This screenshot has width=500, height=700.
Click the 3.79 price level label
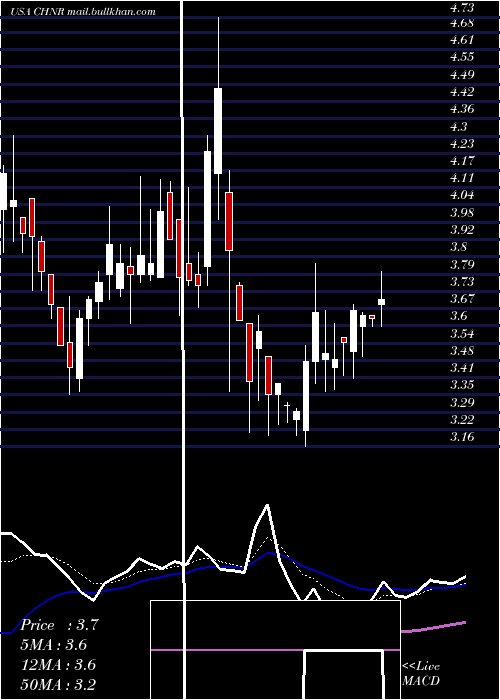[461, 265]
